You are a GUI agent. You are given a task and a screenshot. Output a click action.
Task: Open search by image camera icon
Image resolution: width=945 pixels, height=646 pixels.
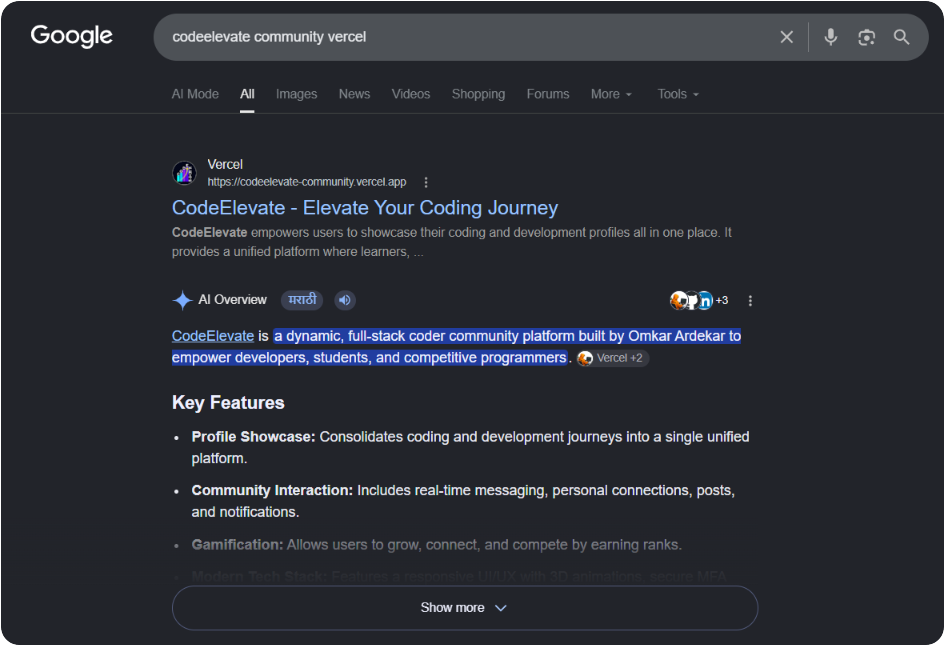click(866, 37)
